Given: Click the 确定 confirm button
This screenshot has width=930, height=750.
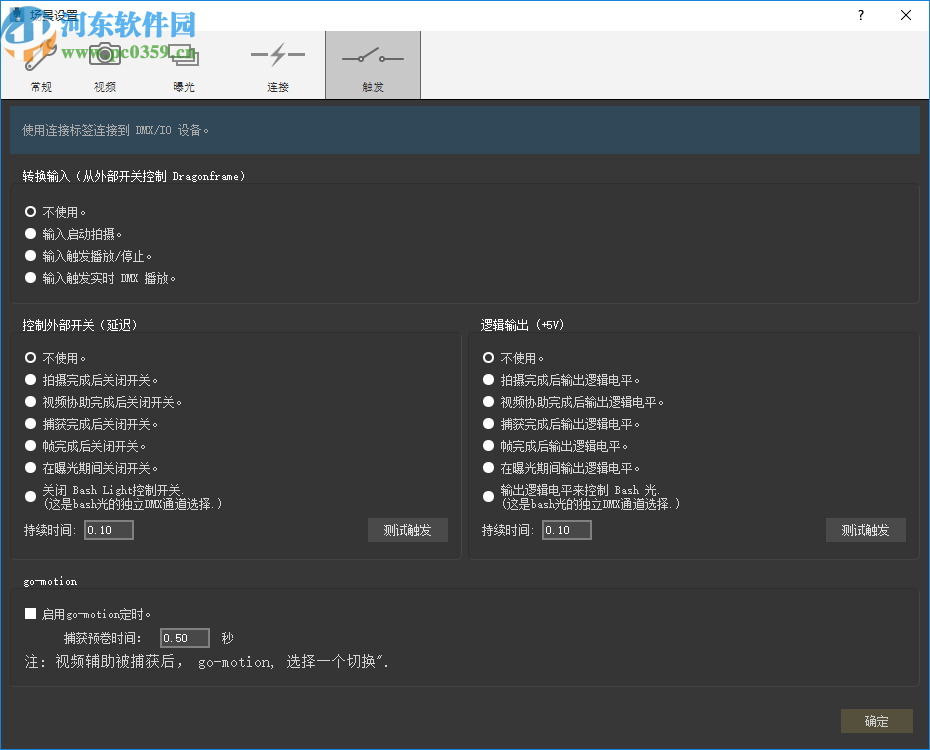Looking at the screenshot, I should tap(876, 721).
